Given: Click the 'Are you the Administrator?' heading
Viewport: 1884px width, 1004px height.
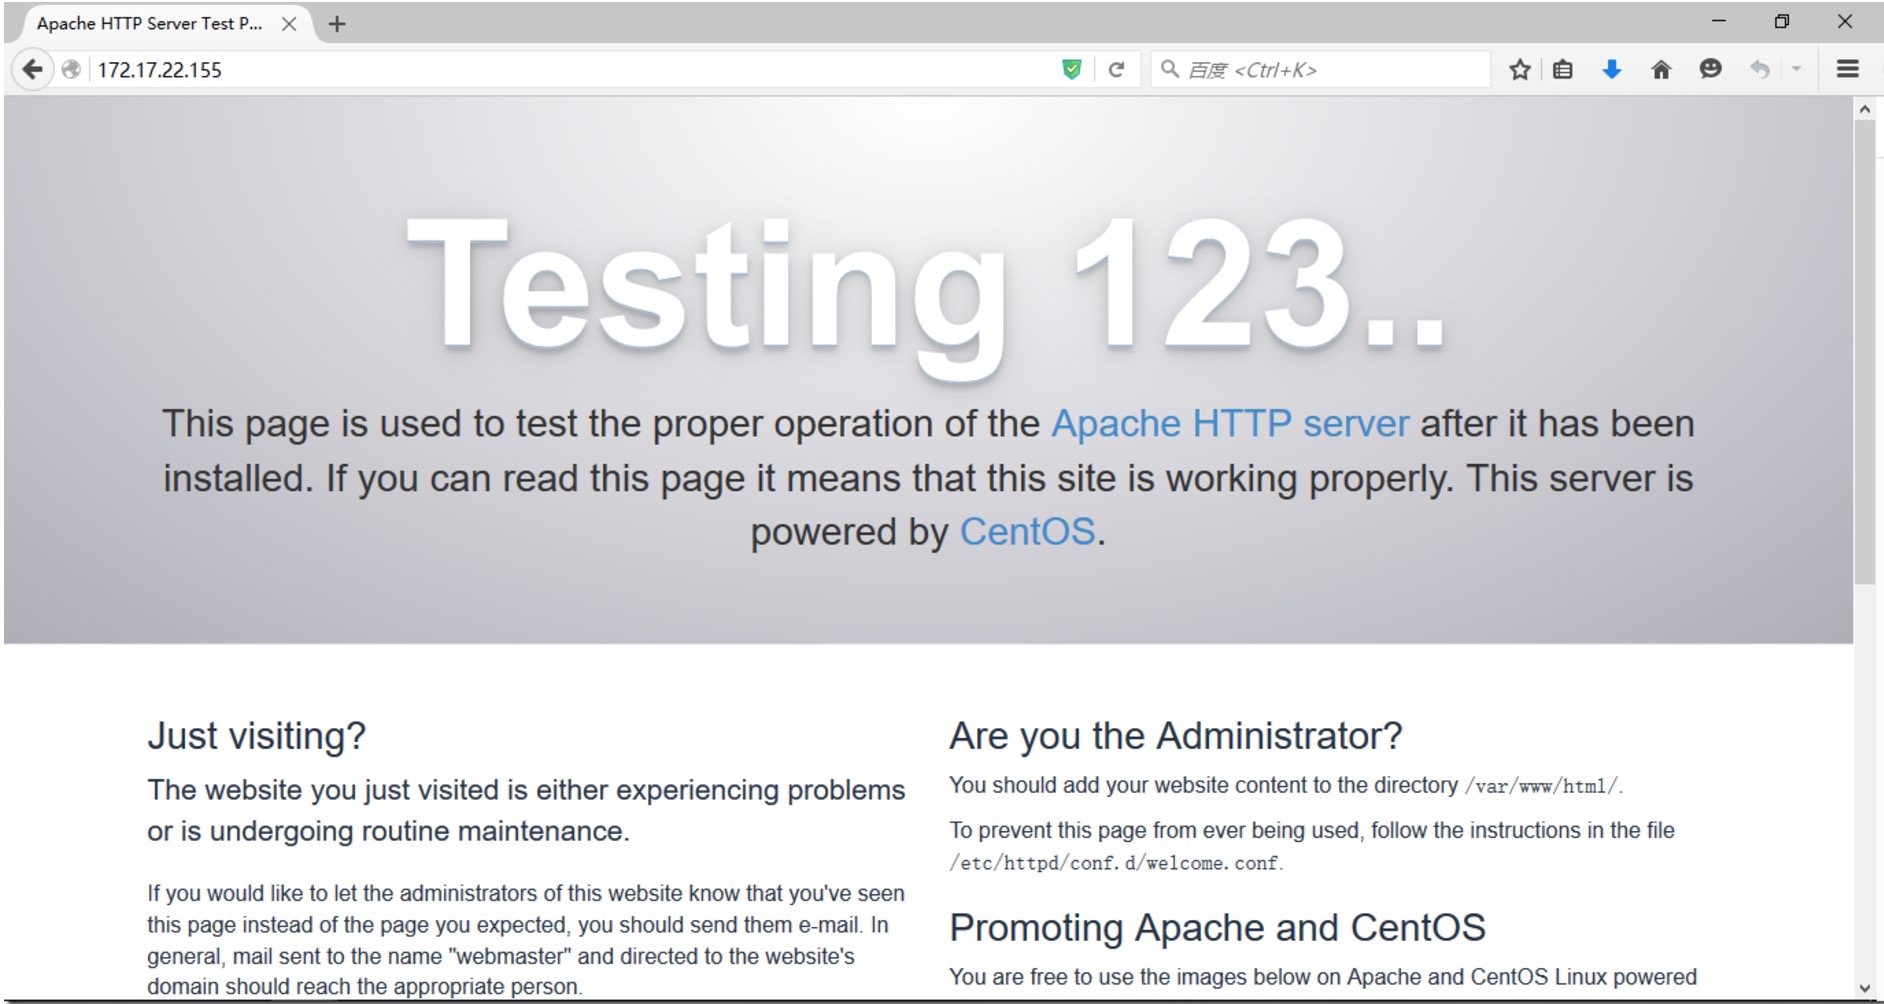Looking at the screenshot, I should [x=1176, y=736].
